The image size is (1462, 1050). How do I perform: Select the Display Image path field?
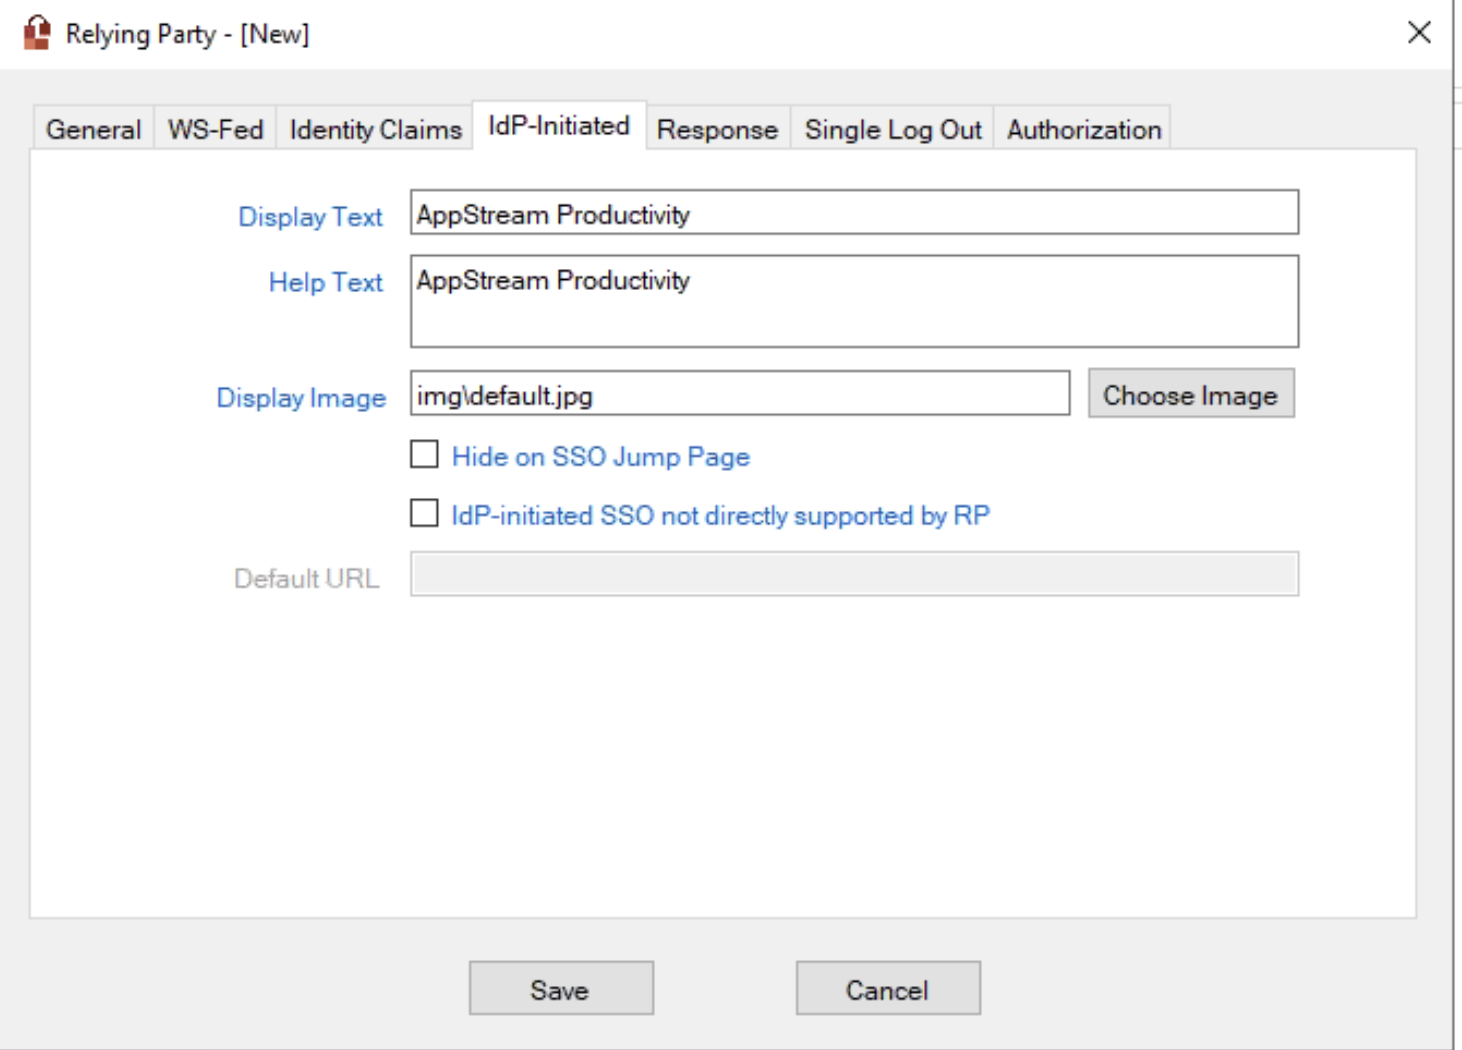pos(740,394)
